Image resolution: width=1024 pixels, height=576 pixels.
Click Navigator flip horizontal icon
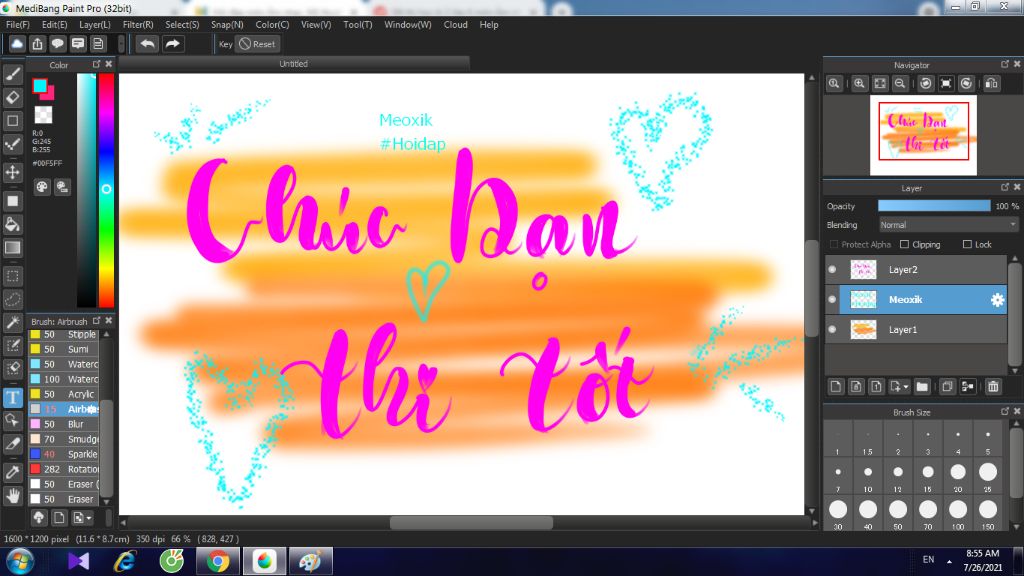pos(991,84)
